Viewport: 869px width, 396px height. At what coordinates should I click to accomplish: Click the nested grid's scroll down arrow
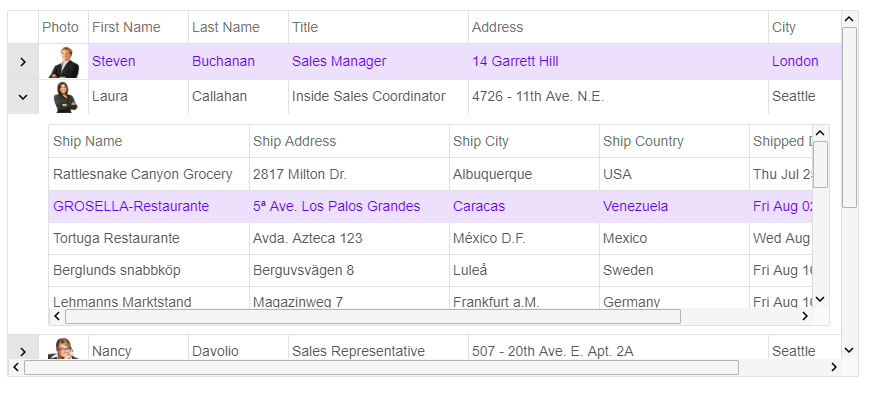[820, 300]
